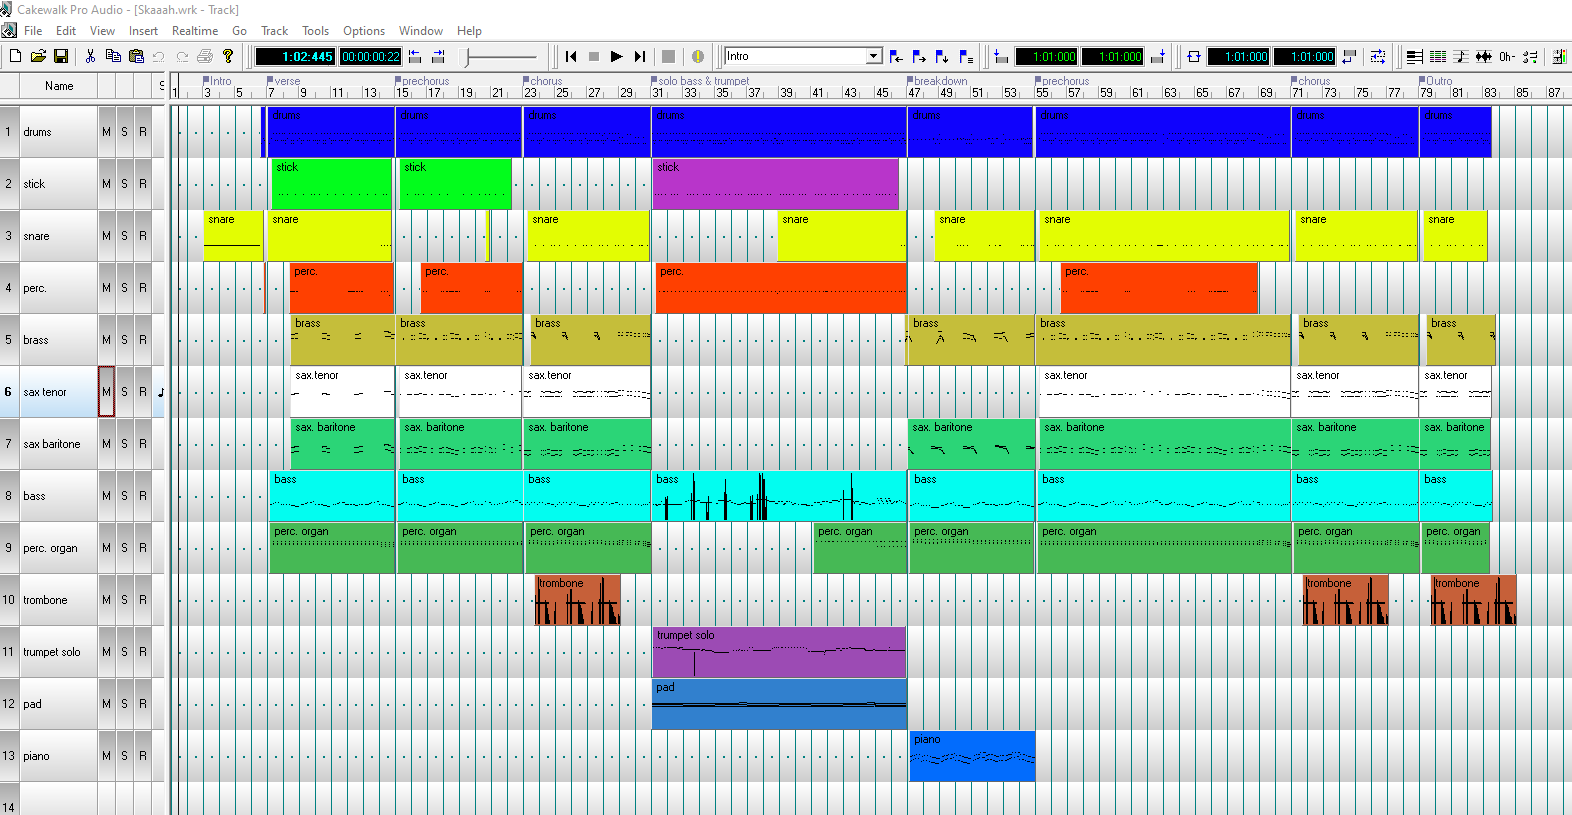The width and height of the screenshot is (1572, 815).
Task: Open the Options menu
Action: (364, 31)
